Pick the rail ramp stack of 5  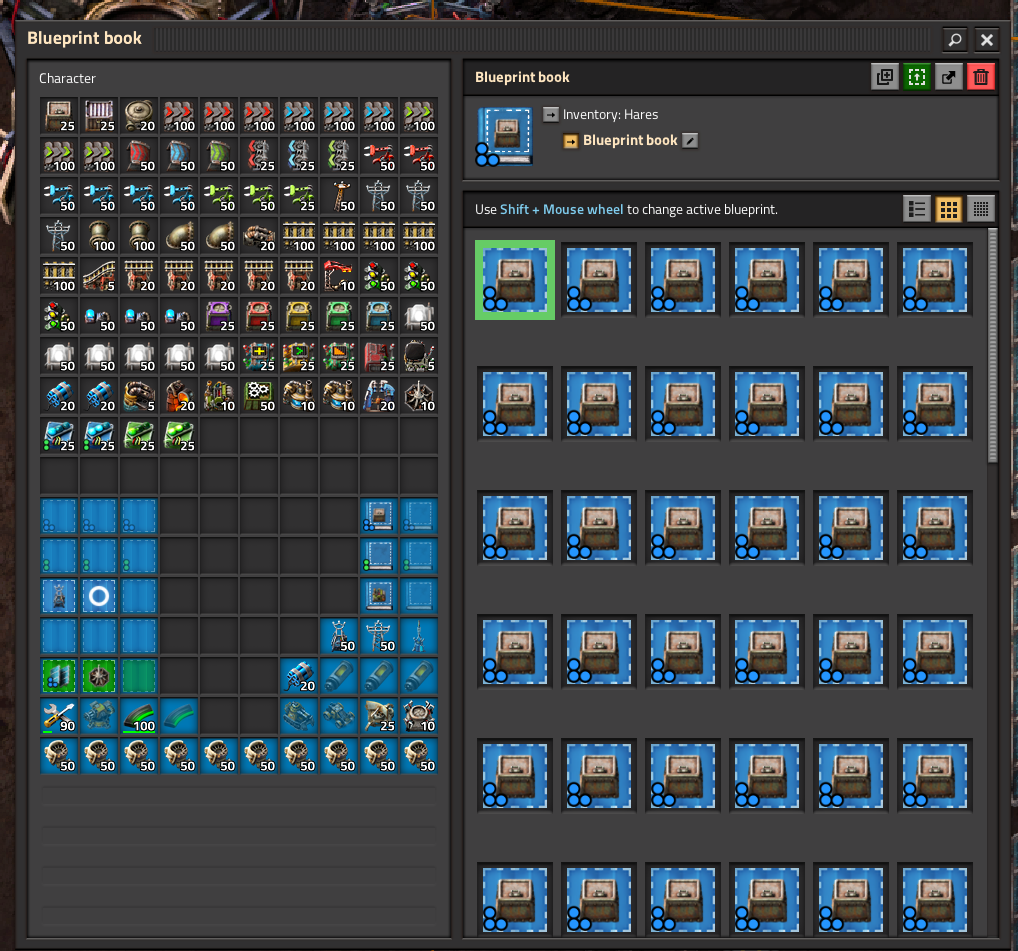pyautogui.click(x=99, y=277)
